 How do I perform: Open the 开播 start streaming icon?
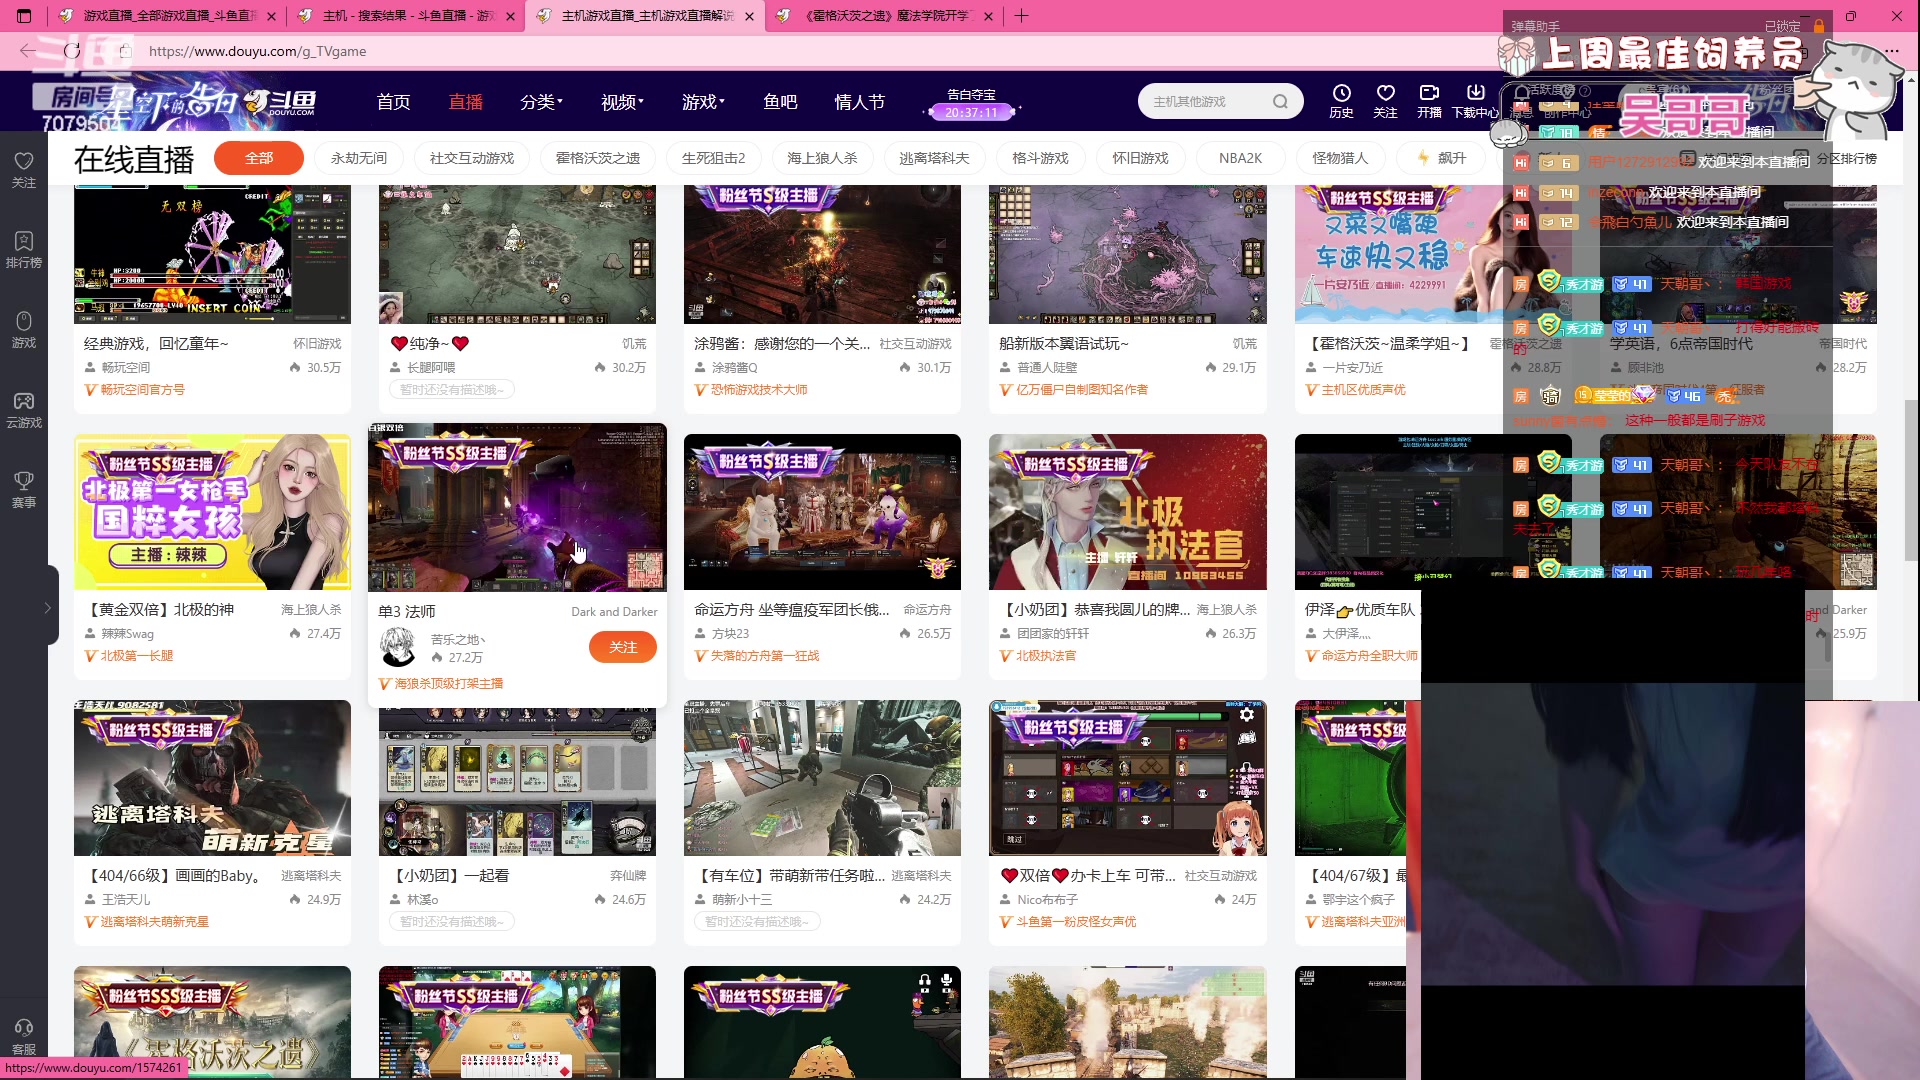tap(1429, 101)
